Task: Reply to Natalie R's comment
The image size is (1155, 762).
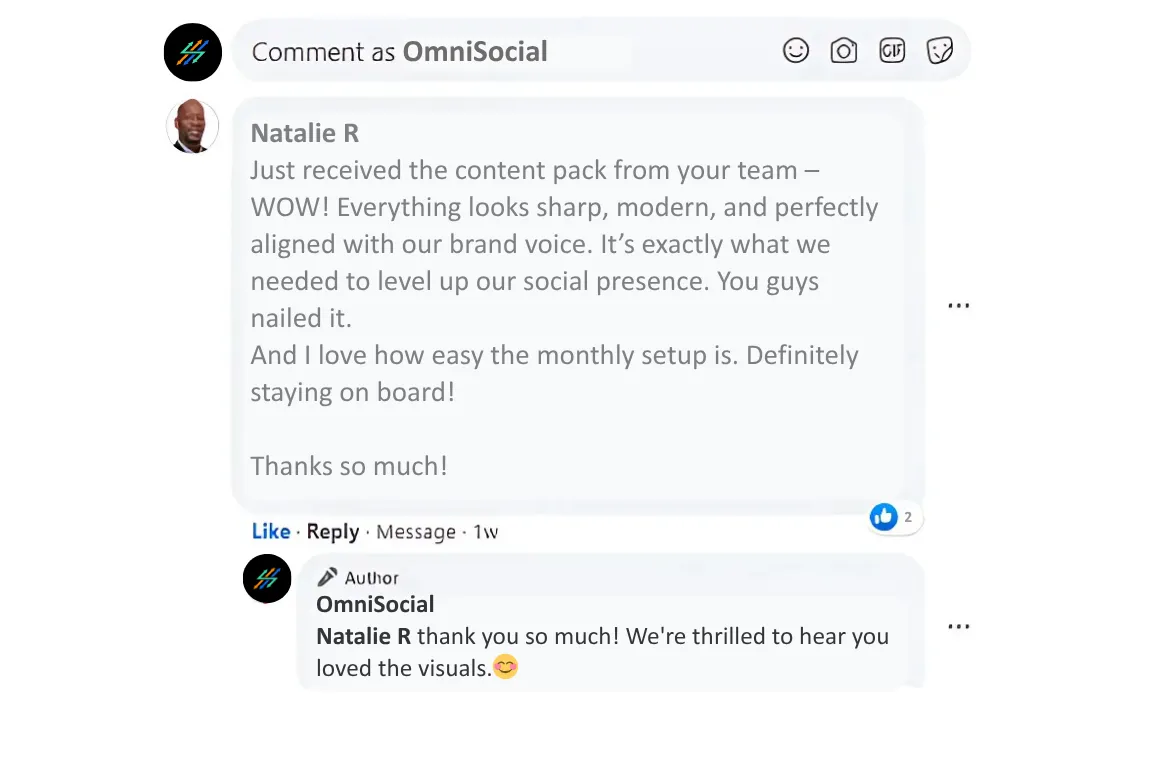Action: tap(332, 532)
